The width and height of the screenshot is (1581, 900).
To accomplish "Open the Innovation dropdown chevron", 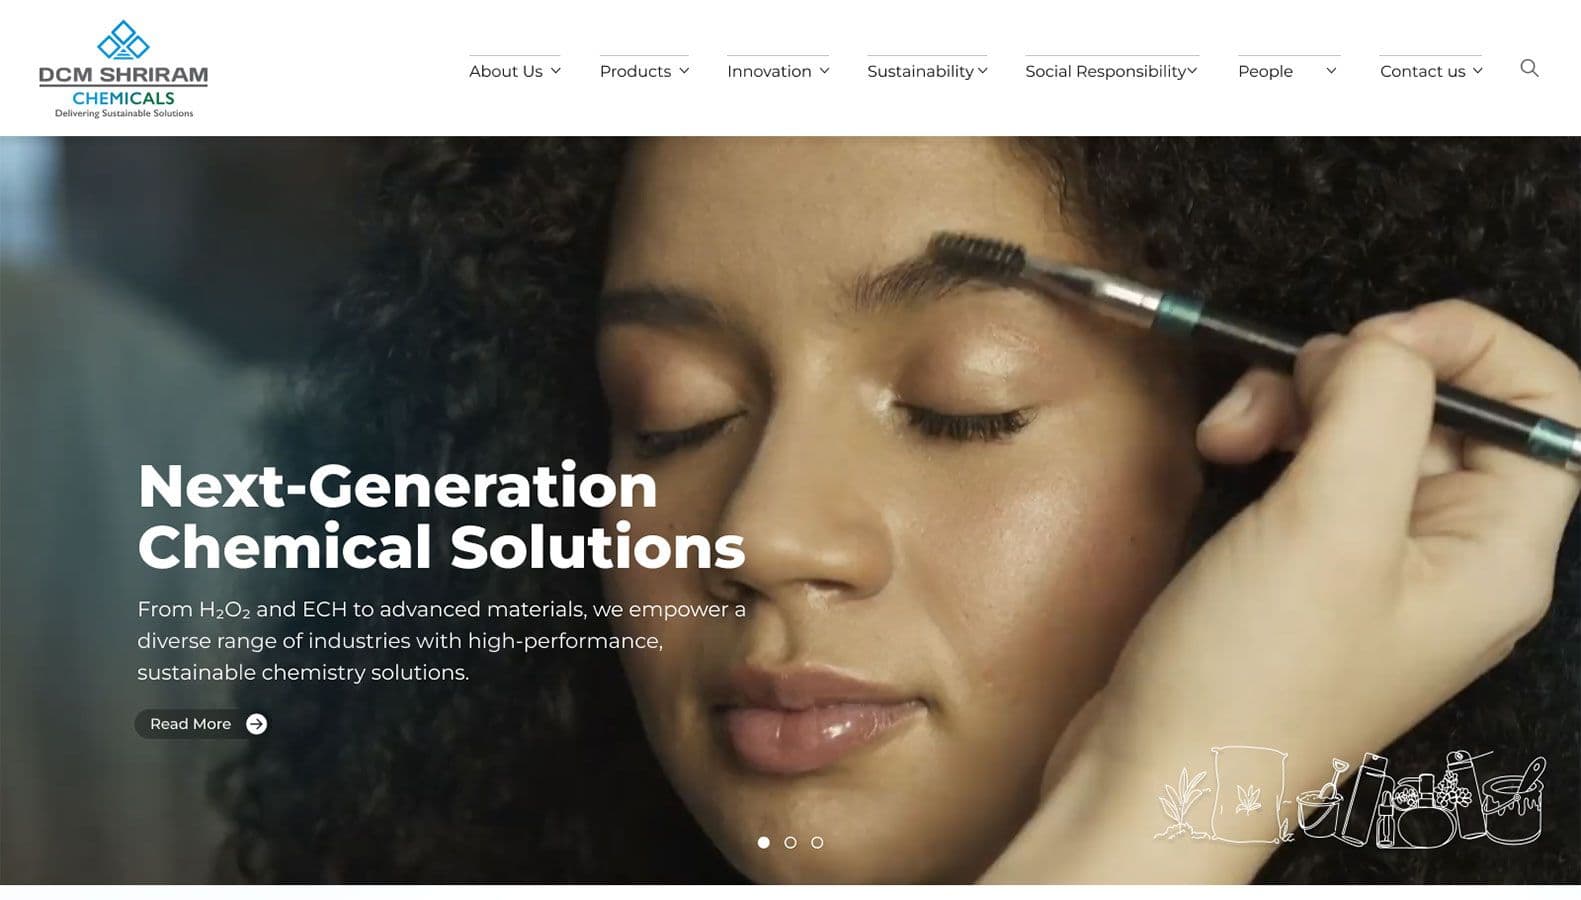I will click(824, 71).
